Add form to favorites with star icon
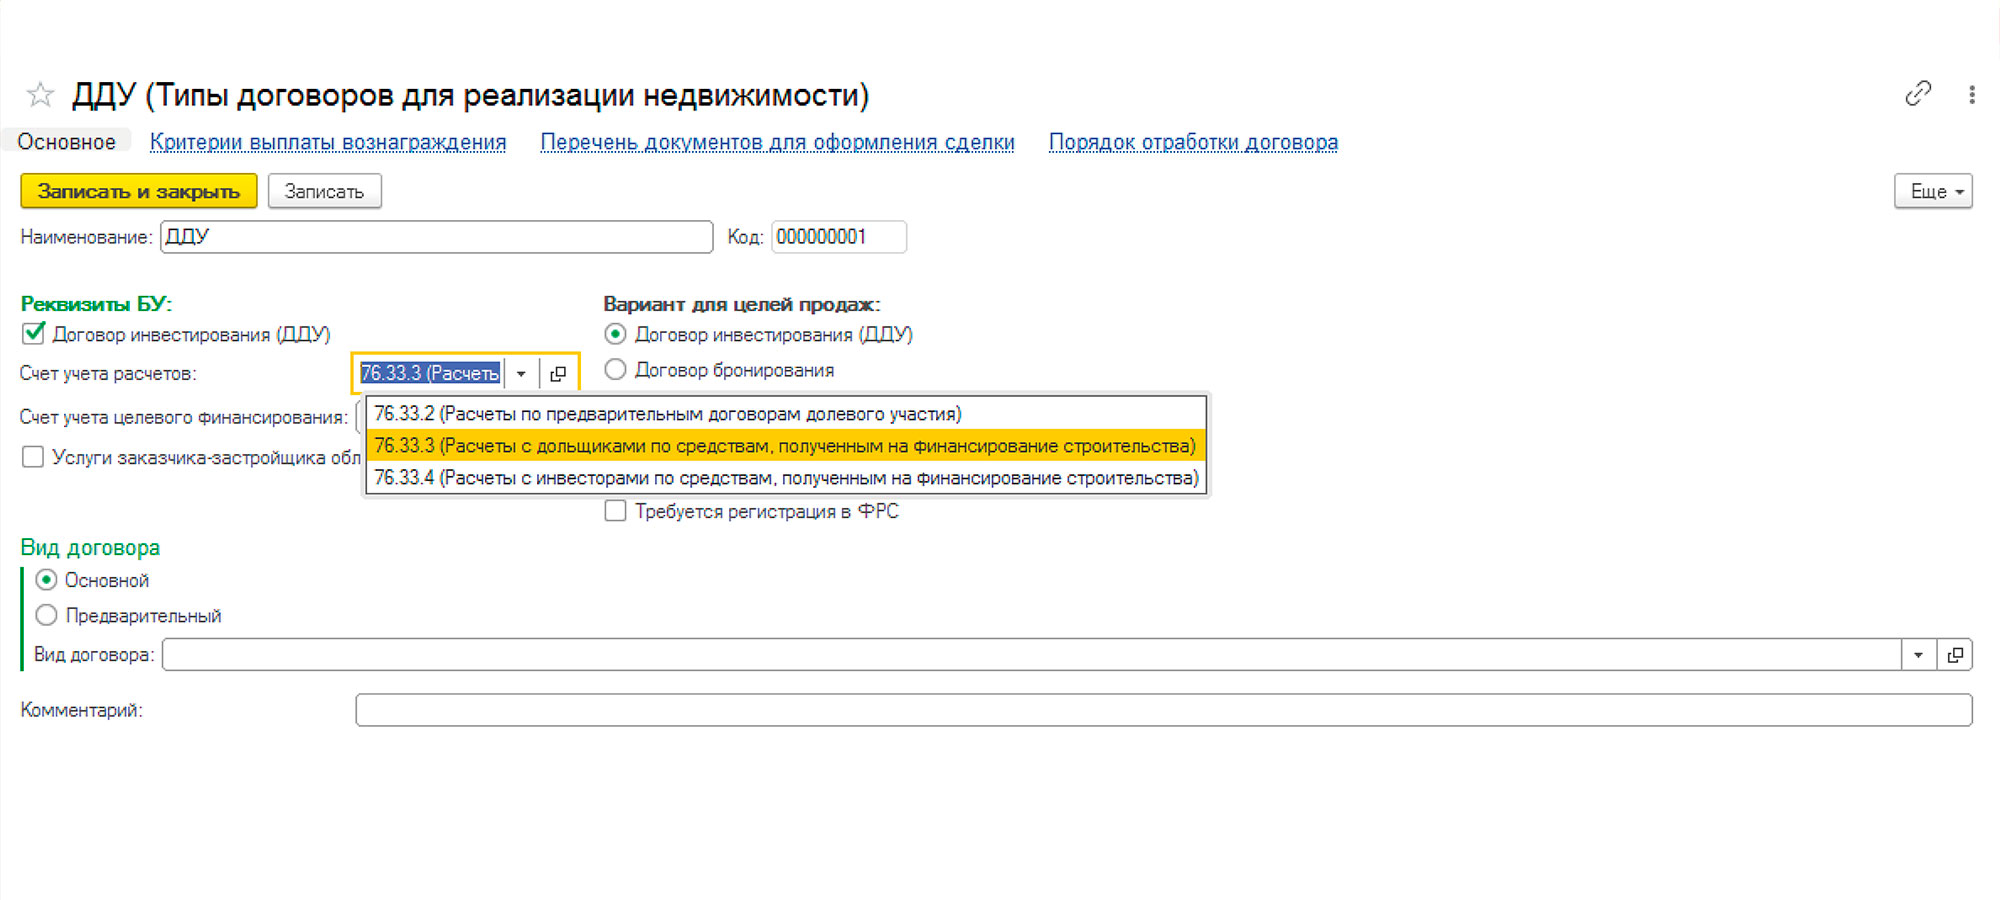 coord(40,95)
